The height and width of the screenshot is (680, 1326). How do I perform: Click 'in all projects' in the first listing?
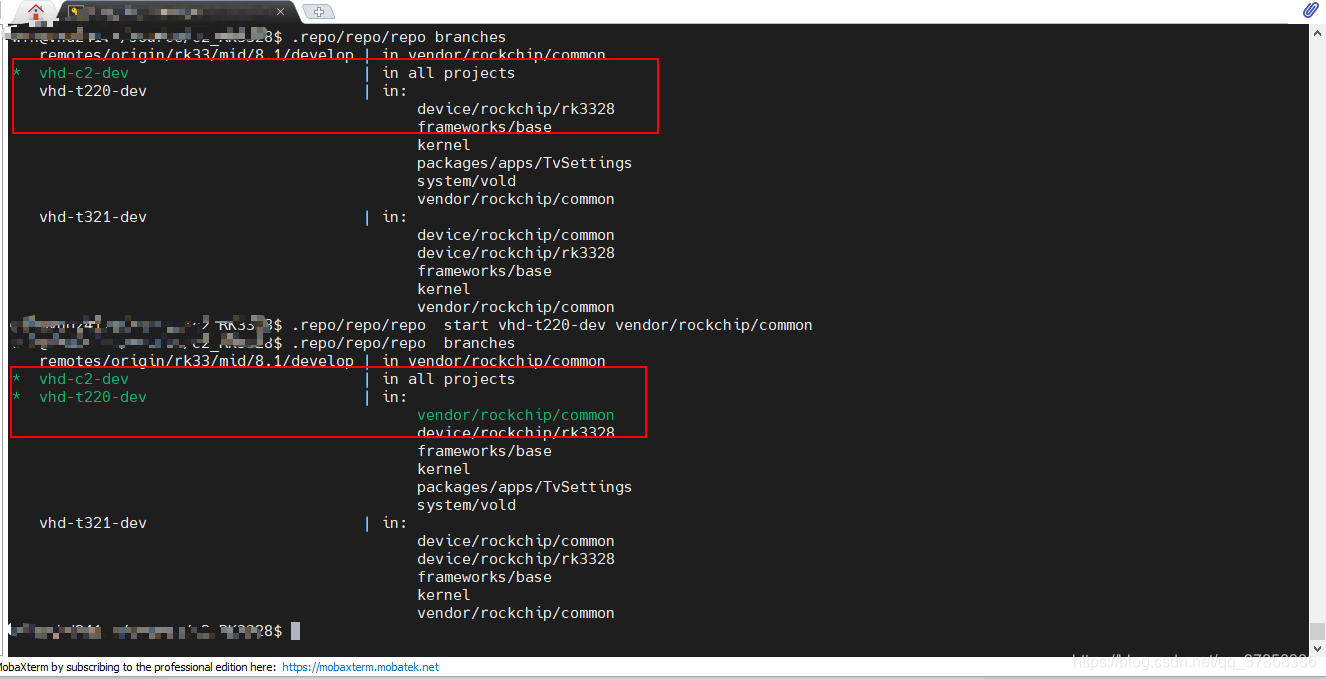click(x=449, y=73)
